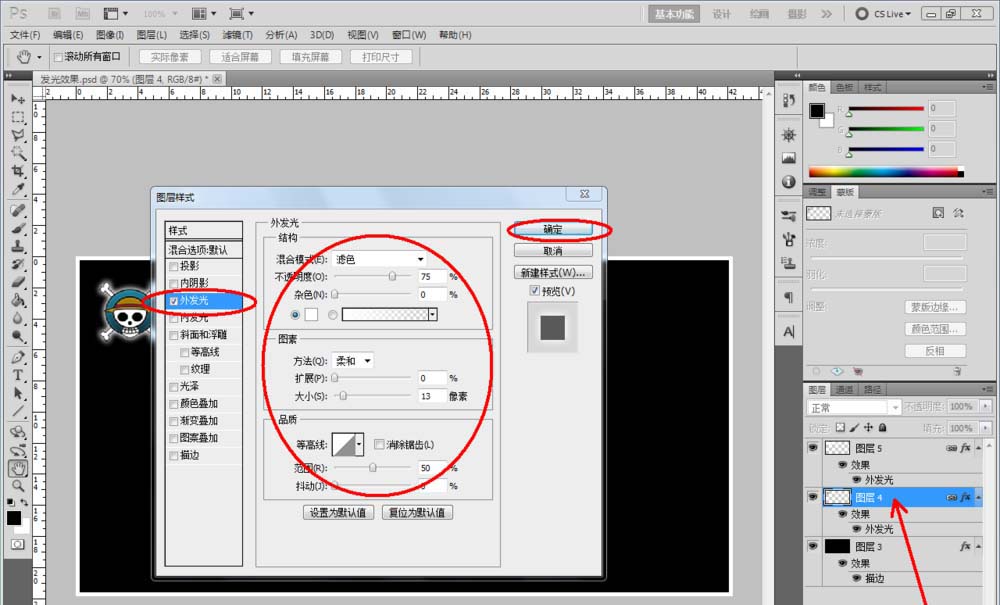
Task: Select the Clone Stamp tool
Action: click(x=18, y=246)
